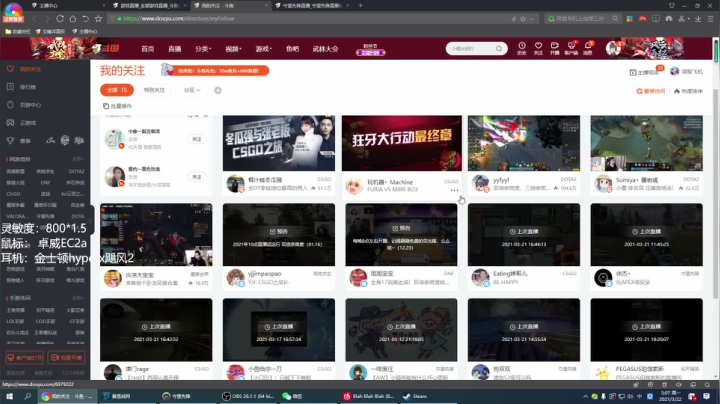
Task: Click the browser undo-close-tab icon
Action: [x=85, y=19]
